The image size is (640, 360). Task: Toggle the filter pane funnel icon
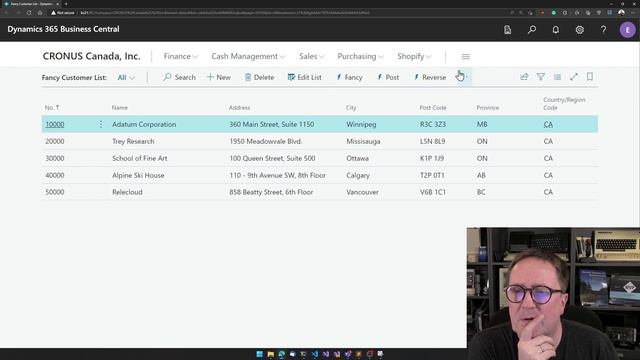[x=540, y=77]
